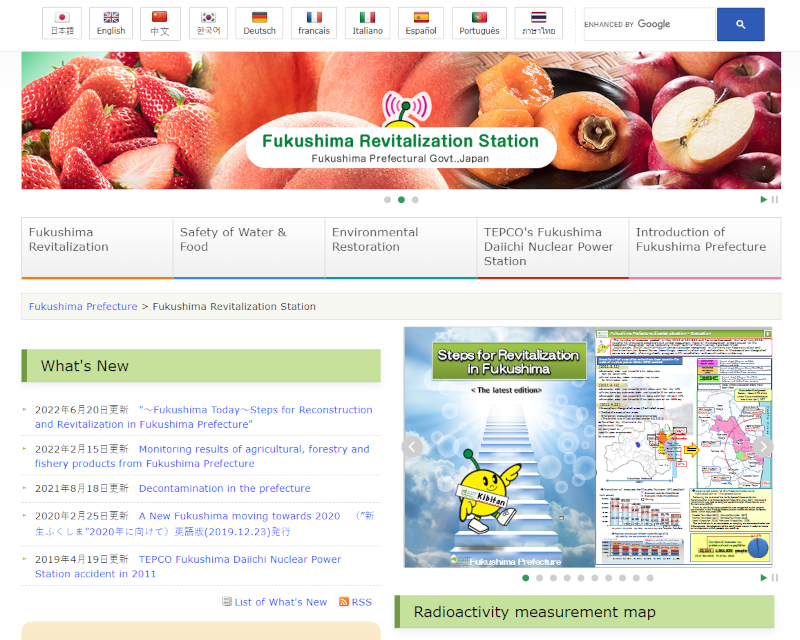This screenshot has width=800, height=640.
Task: Follow the Fukushima Prefecture breadcrumb link
Action: [x=82, y=307]
